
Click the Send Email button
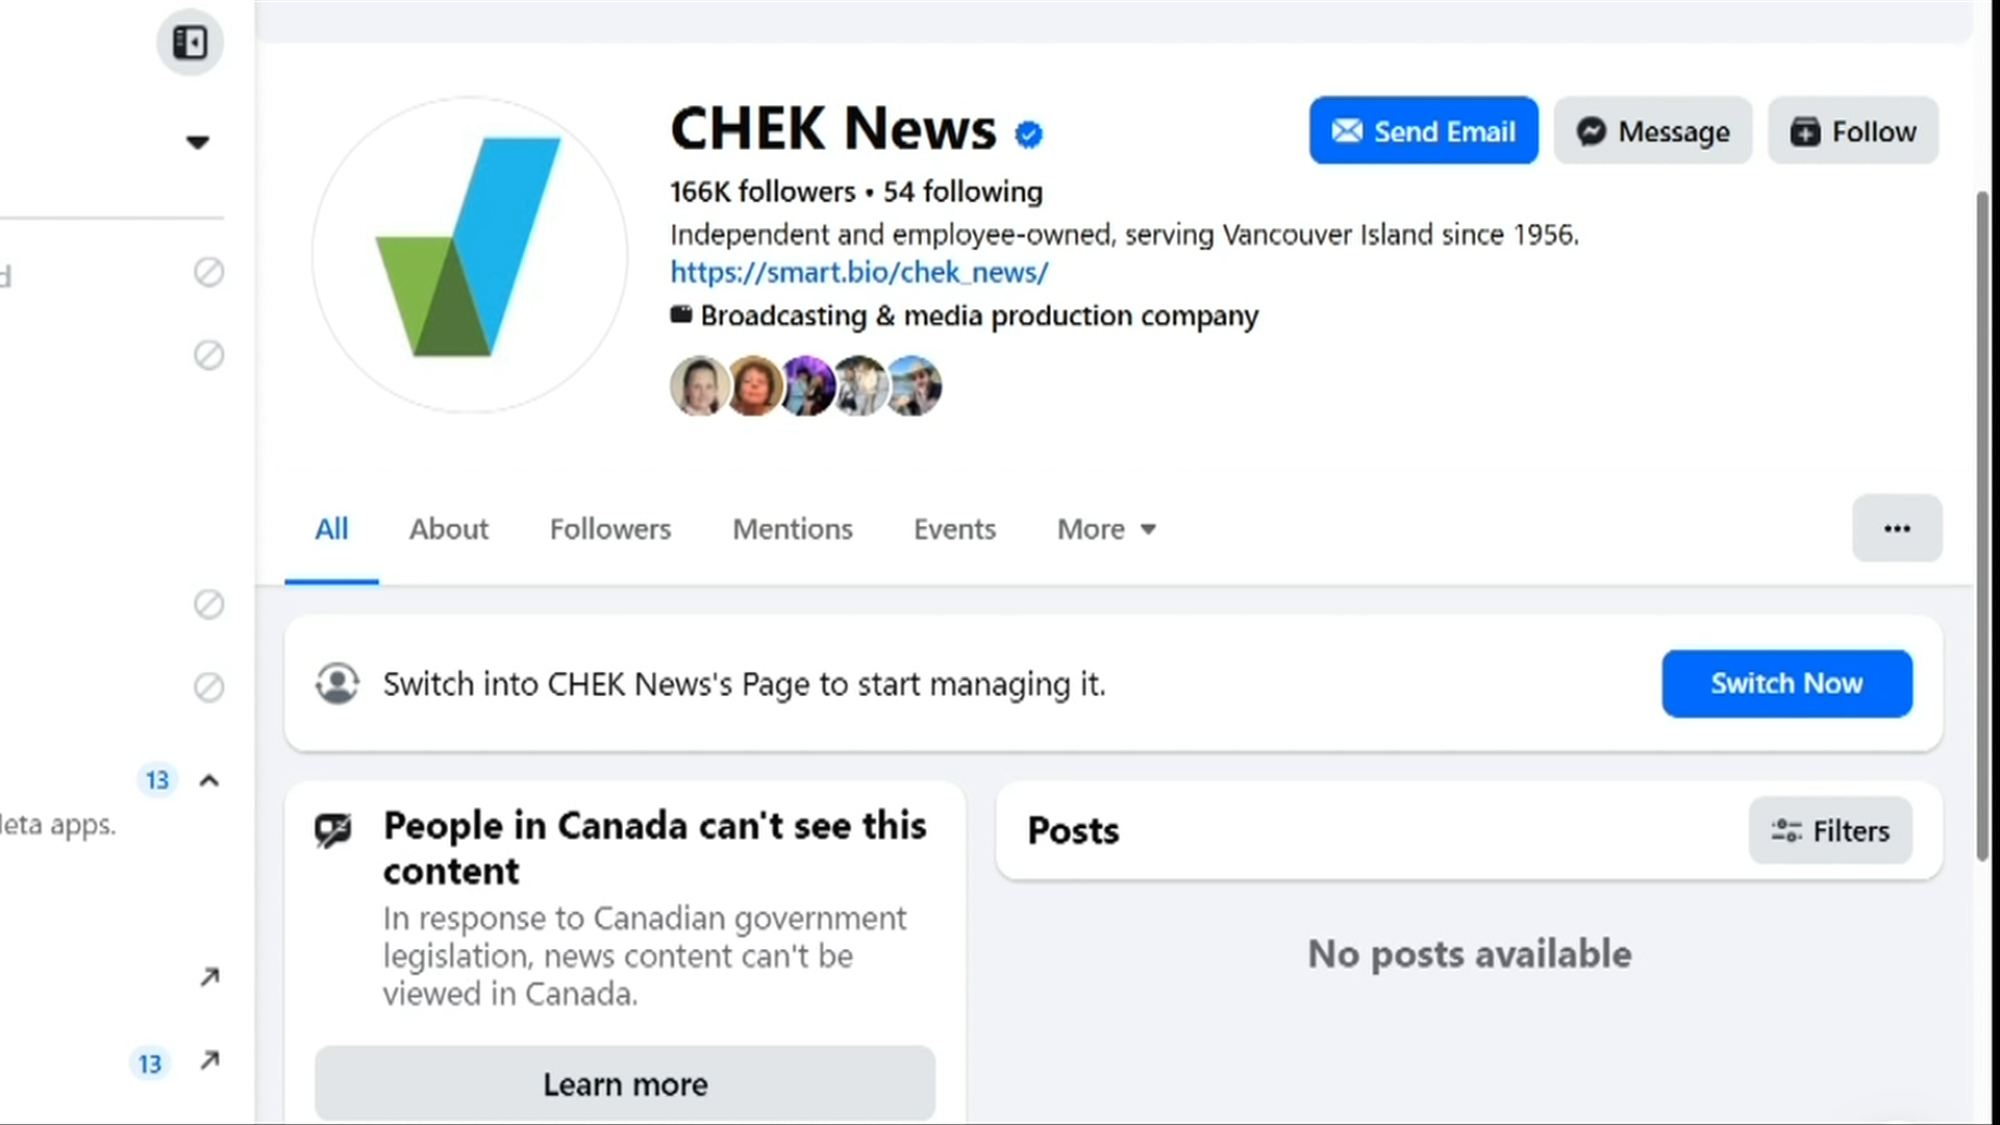pyautogui.click(x=1423, y=131)
